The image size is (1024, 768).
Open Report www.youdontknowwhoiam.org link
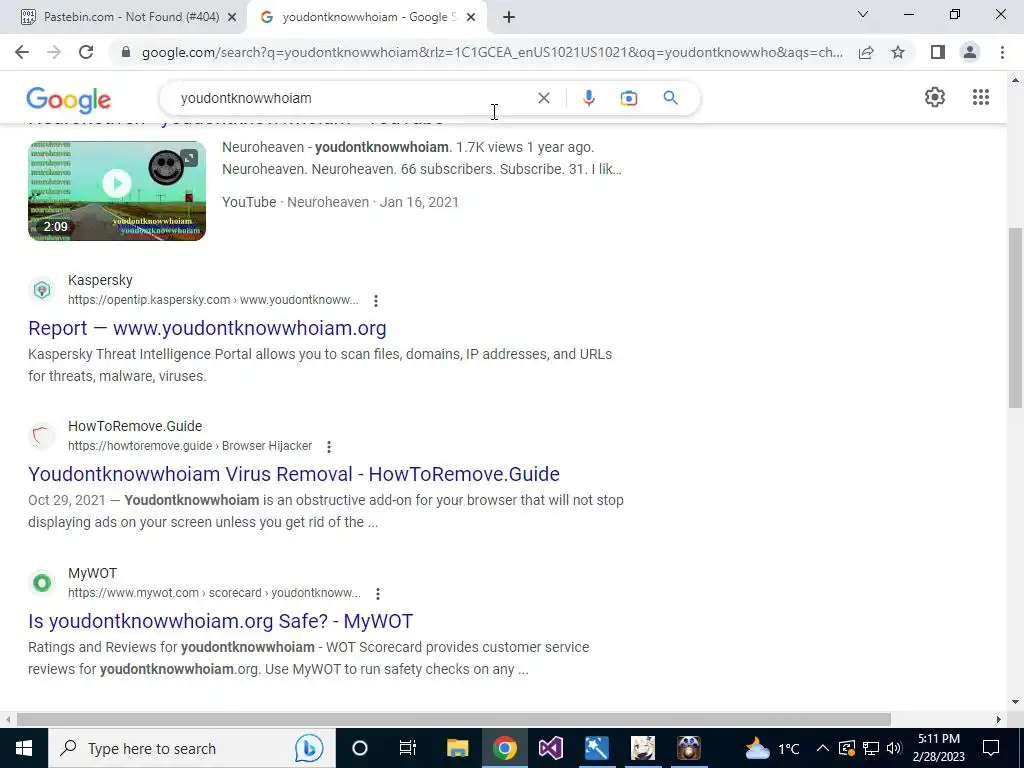click(x=207, y=328)
